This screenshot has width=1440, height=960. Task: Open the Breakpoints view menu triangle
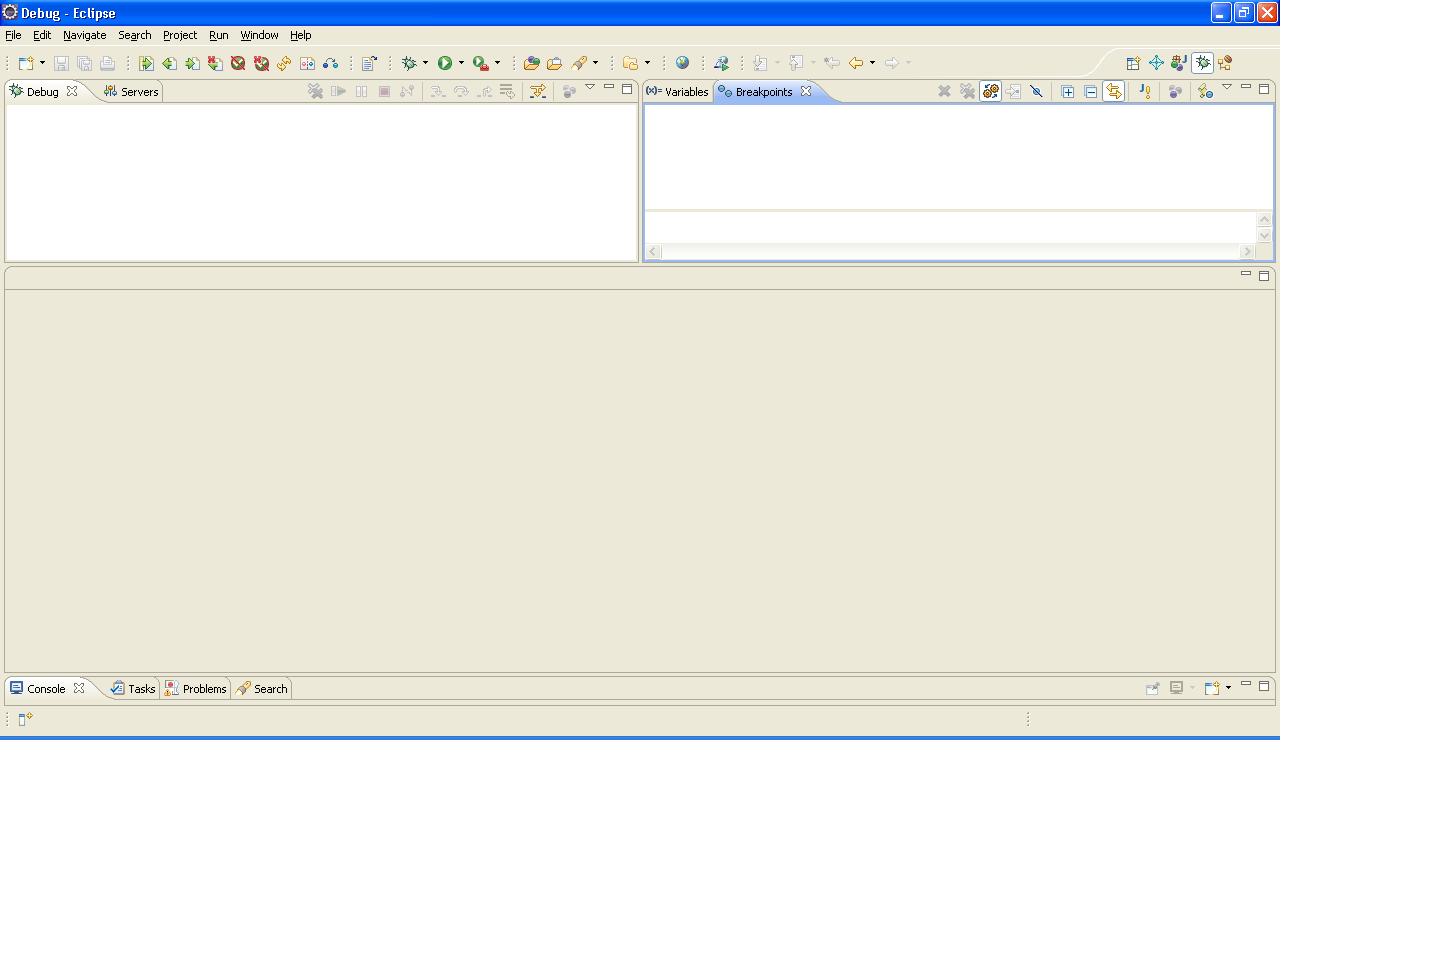pyautogui.click(x=1227, y=88)
